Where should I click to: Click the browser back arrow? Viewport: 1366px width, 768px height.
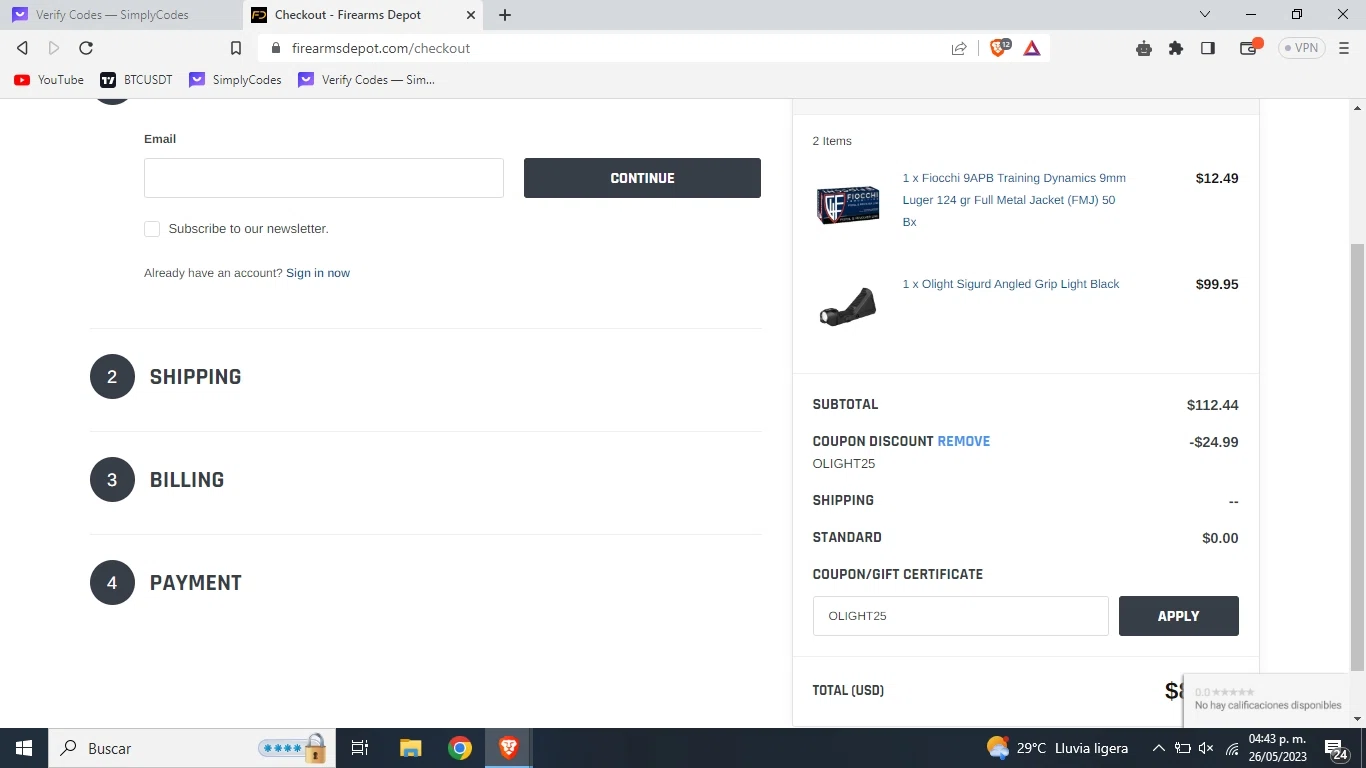pyautogui.click(x=22, y=48)
